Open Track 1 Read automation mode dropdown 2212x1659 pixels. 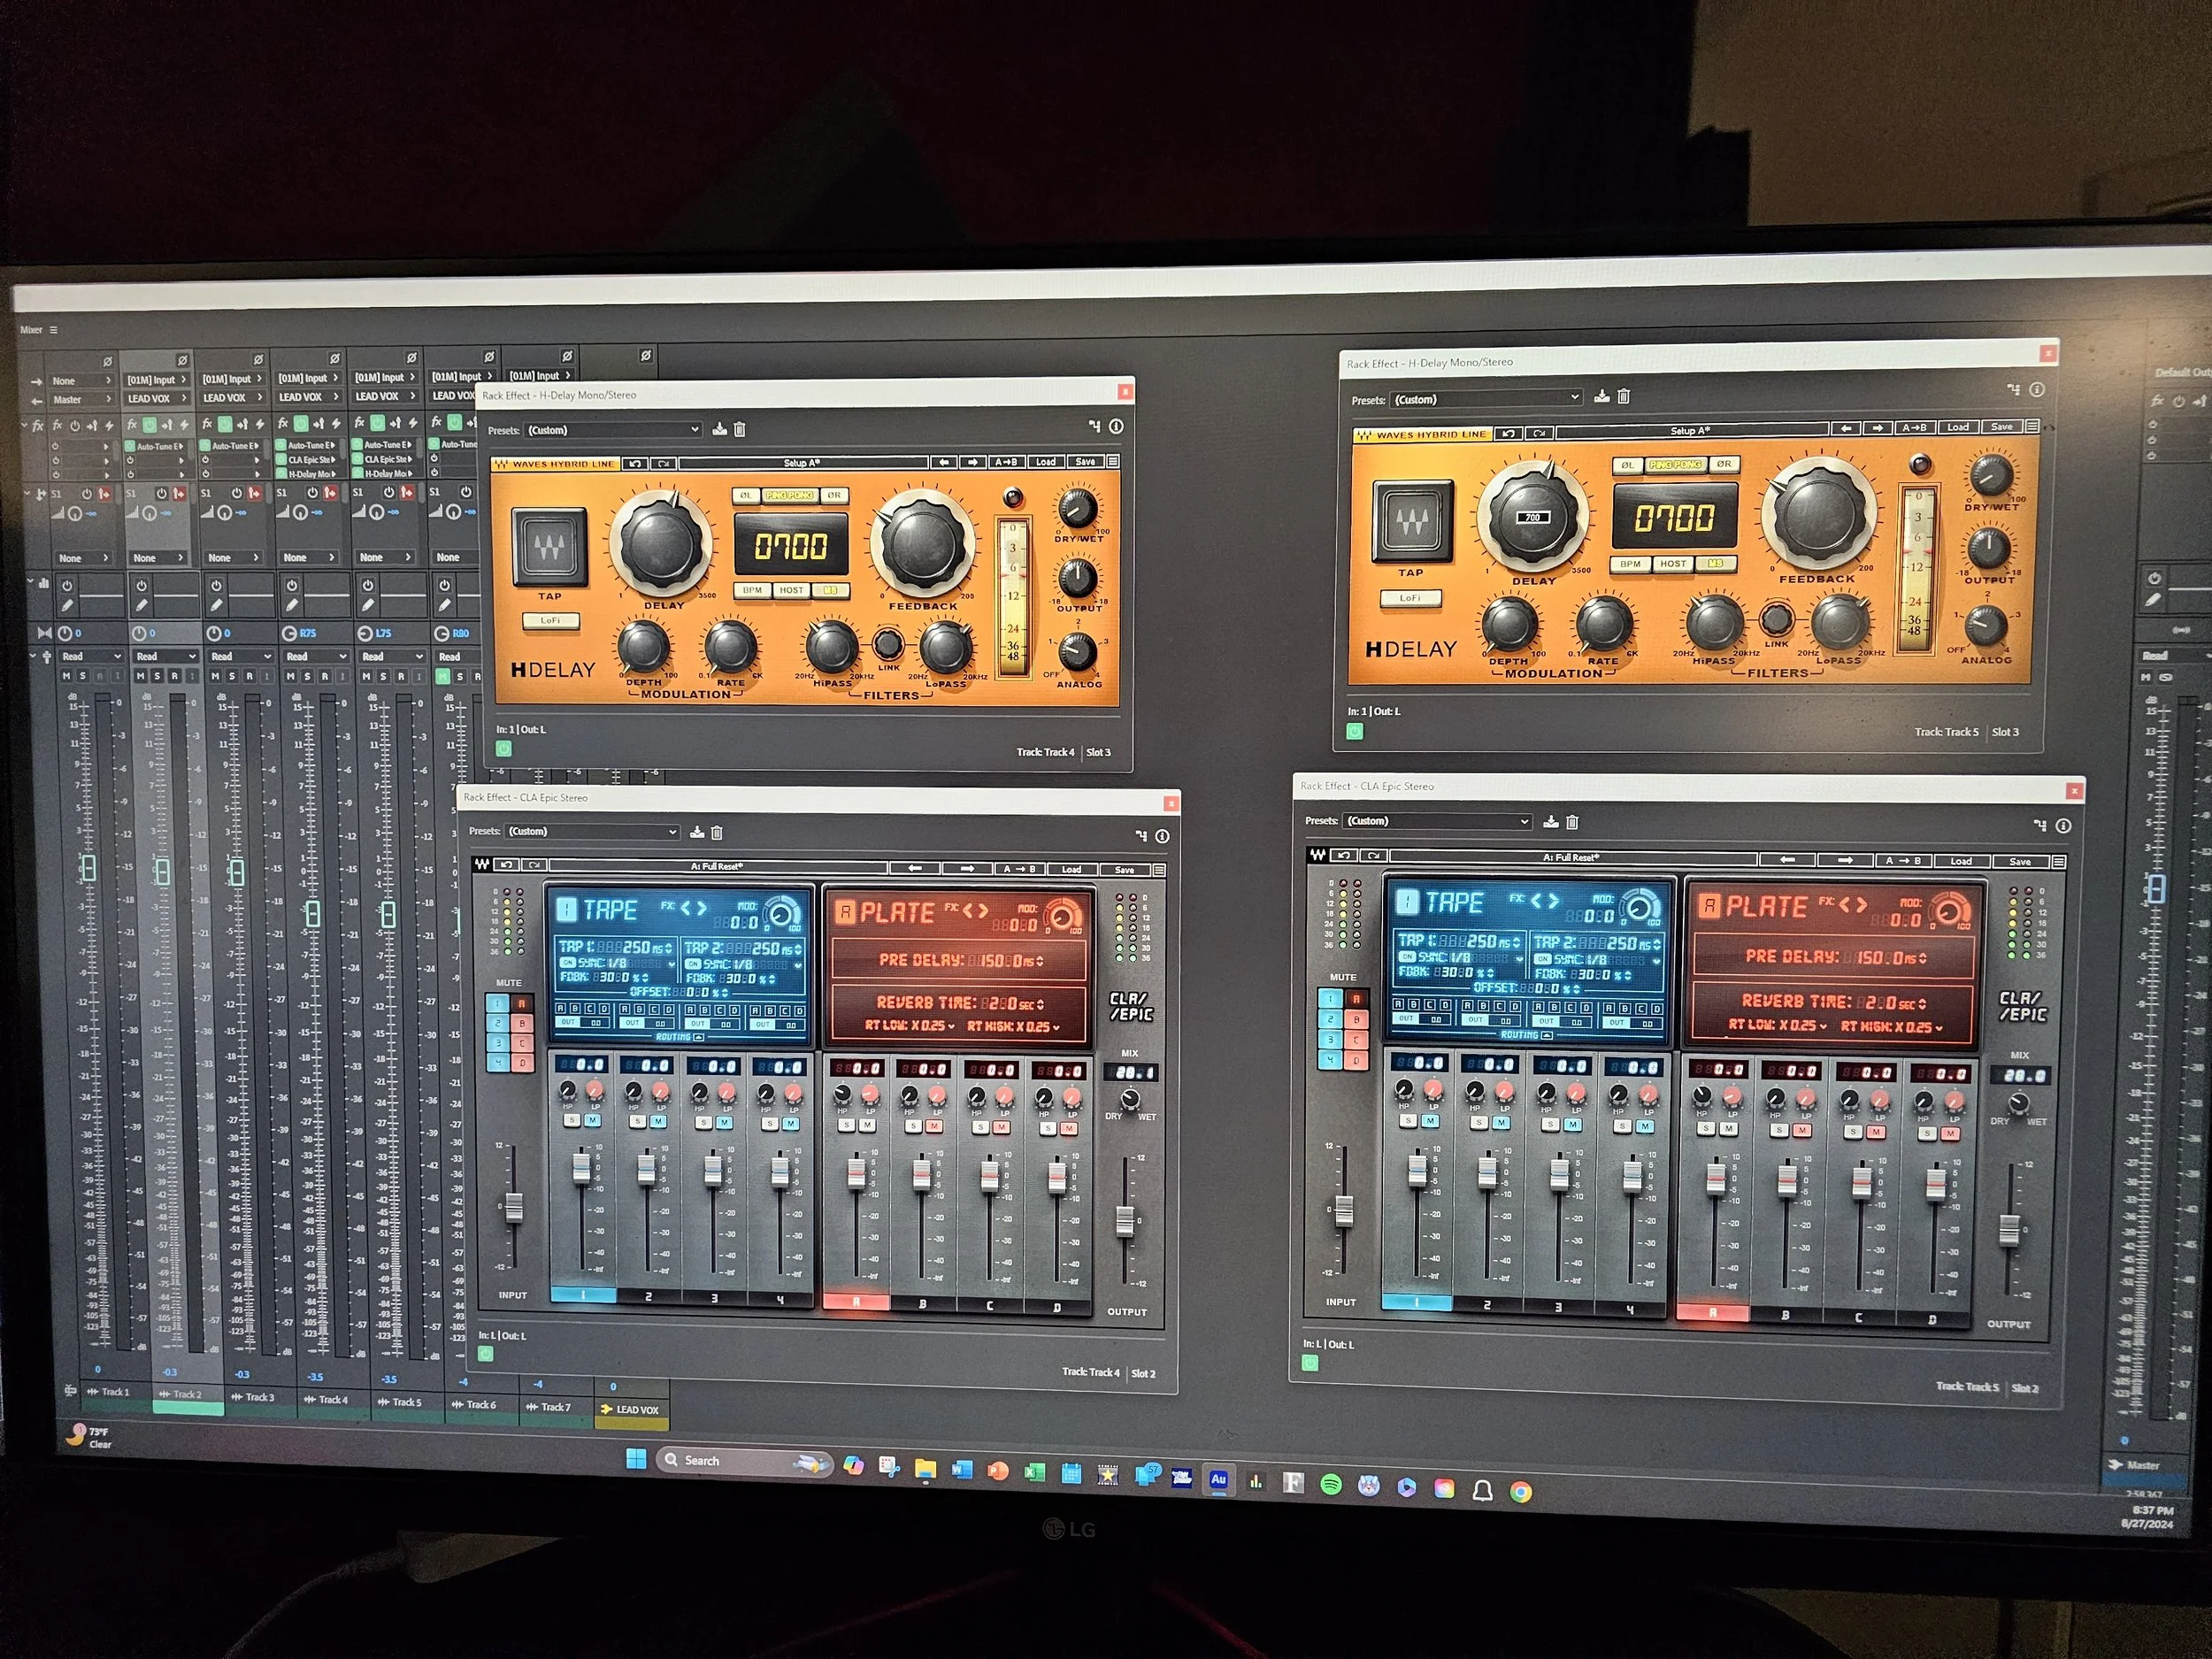coord(90,657)
